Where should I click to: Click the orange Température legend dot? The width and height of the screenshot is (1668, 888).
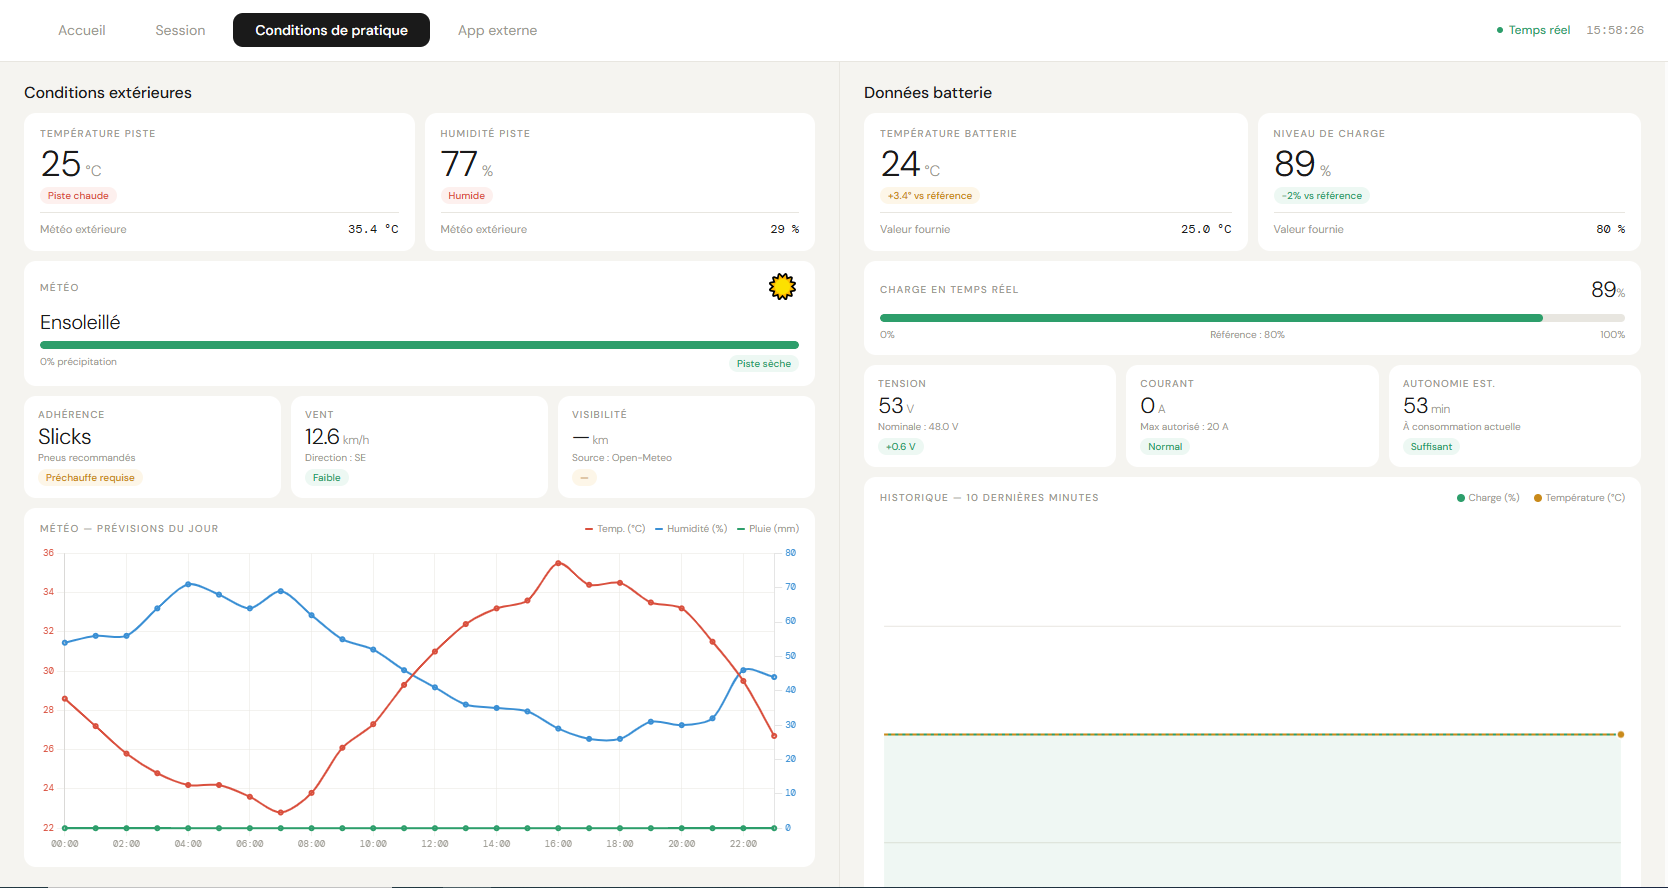(1538, 498)
